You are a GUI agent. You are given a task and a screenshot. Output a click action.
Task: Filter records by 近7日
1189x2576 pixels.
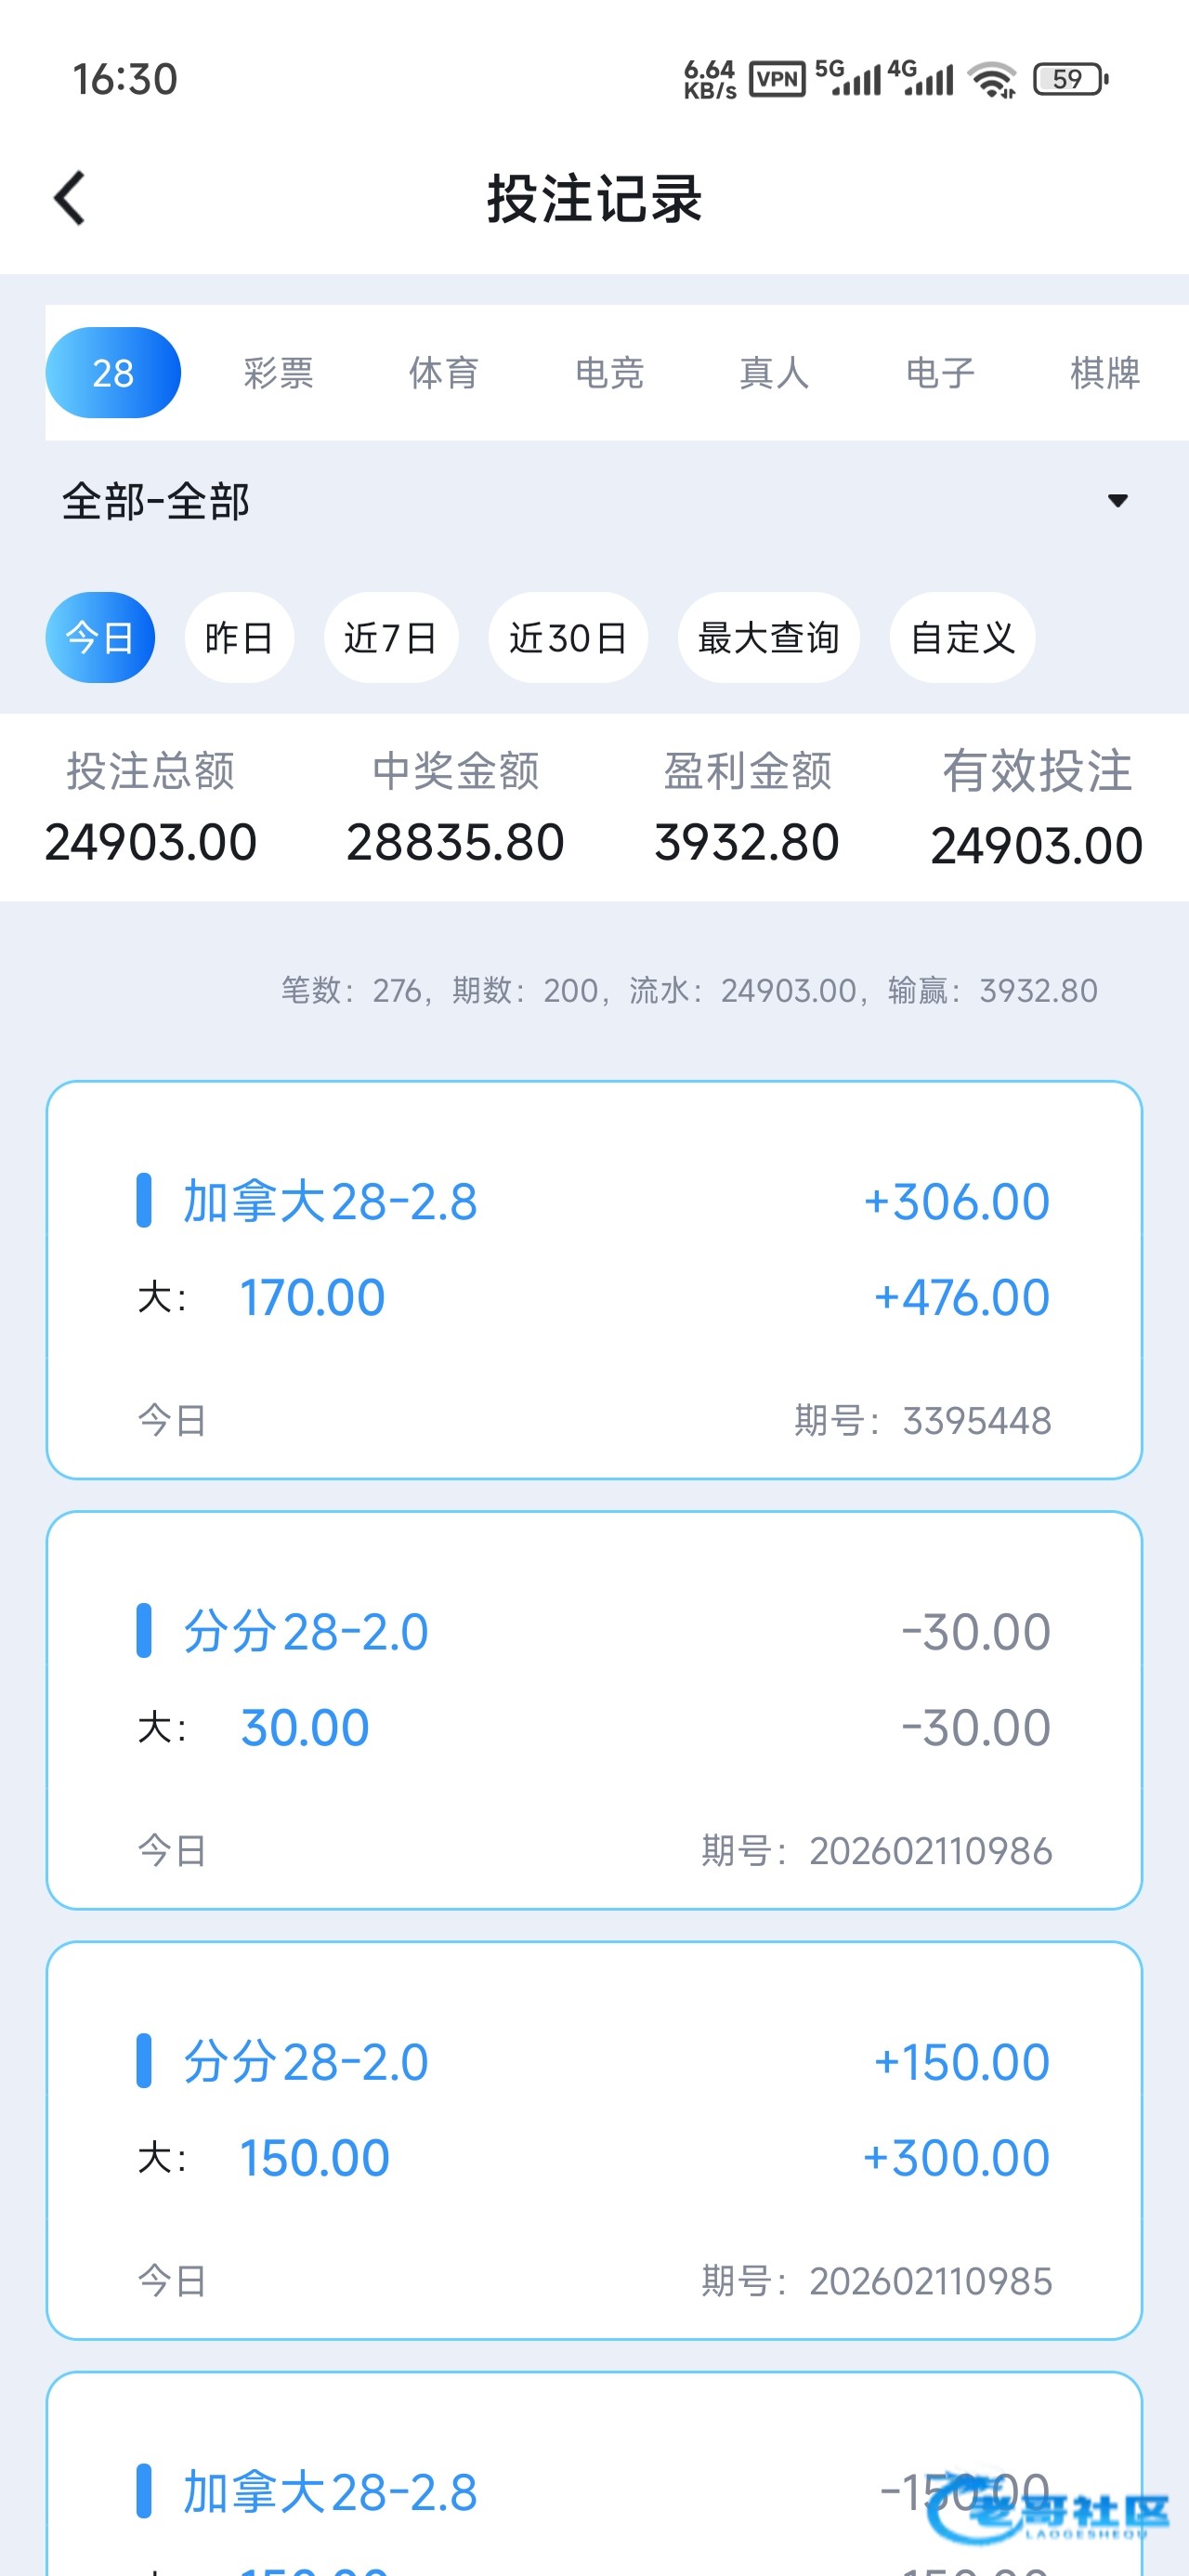(x=391, y=638)
